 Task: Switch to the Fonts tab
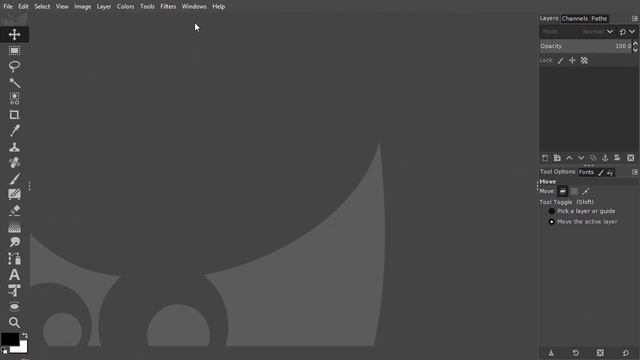586,172
